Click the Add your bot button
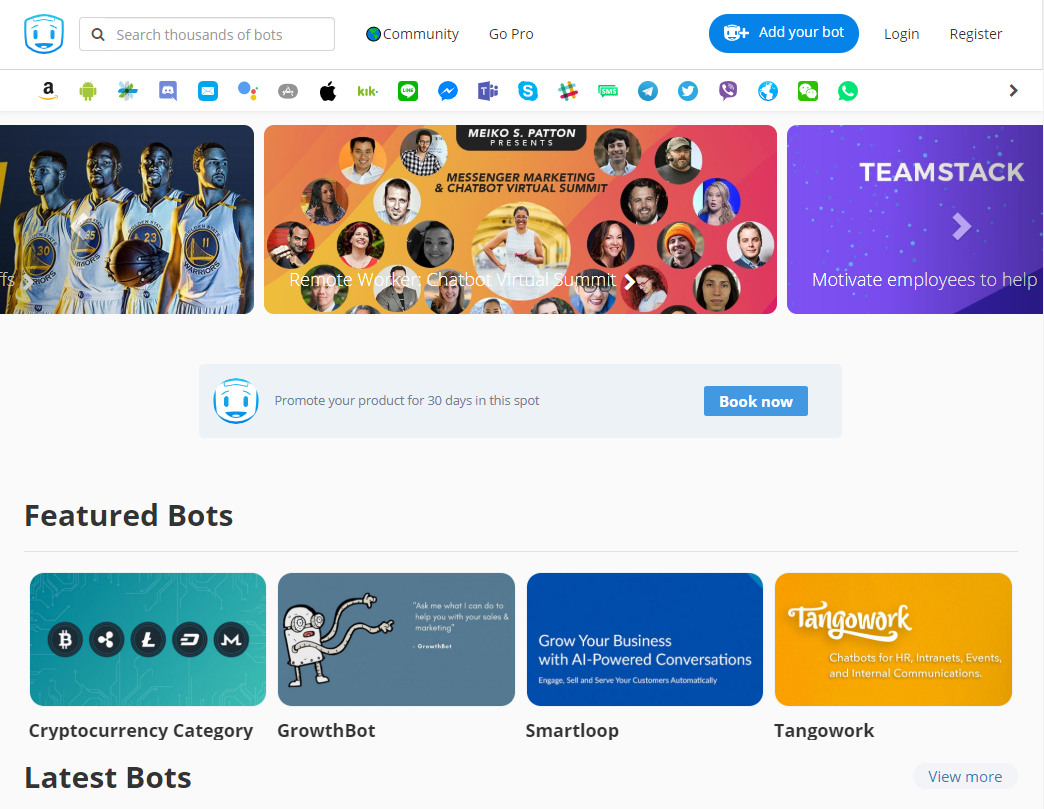The width and height of the screenshot is (1044, 809). coord(784,33)
